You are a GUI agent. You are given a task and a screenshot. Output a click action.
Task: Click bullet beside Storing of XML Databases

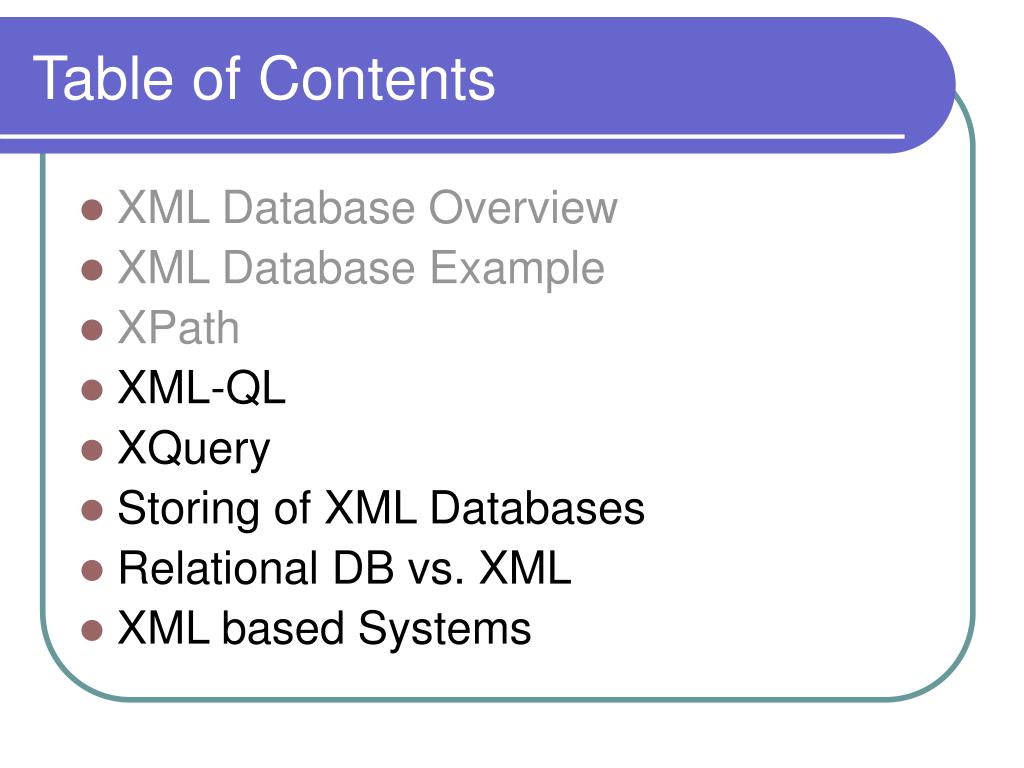coord(92,511)
